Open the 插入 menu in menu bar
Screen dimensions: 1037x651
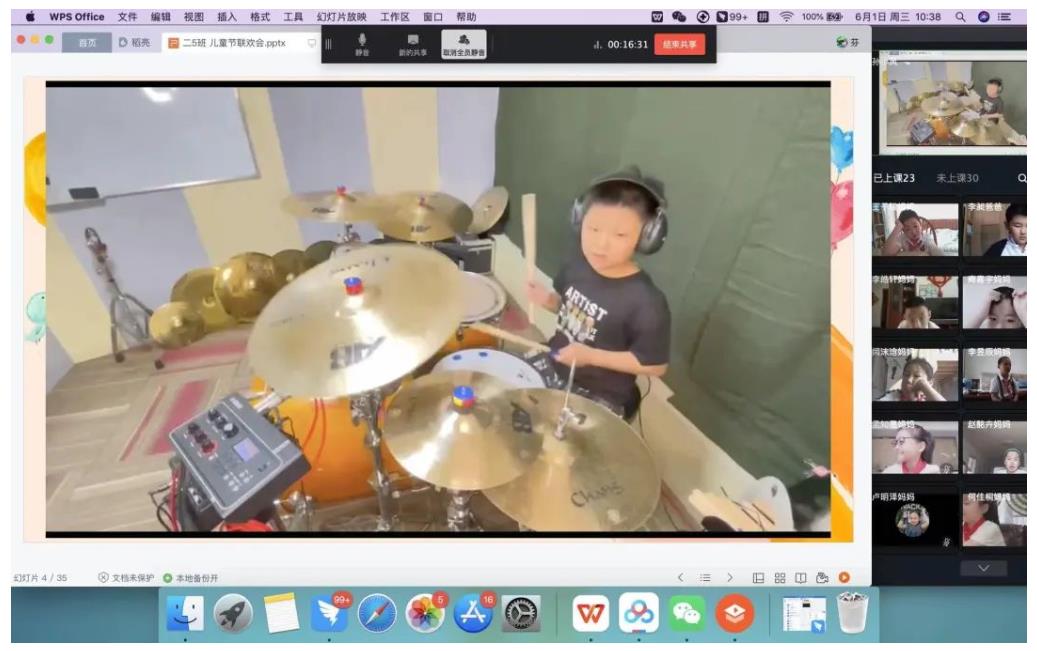pos(227,17)
